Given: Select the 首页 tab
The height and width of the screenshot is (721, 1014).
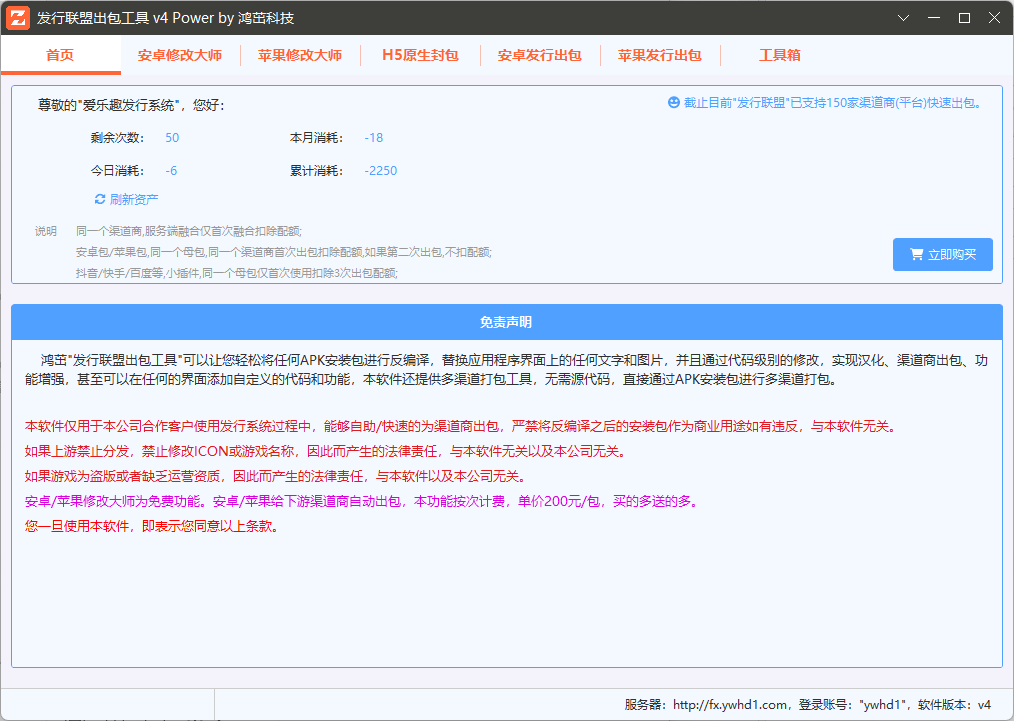Looking at the screenshot, I should coord(61,56).
